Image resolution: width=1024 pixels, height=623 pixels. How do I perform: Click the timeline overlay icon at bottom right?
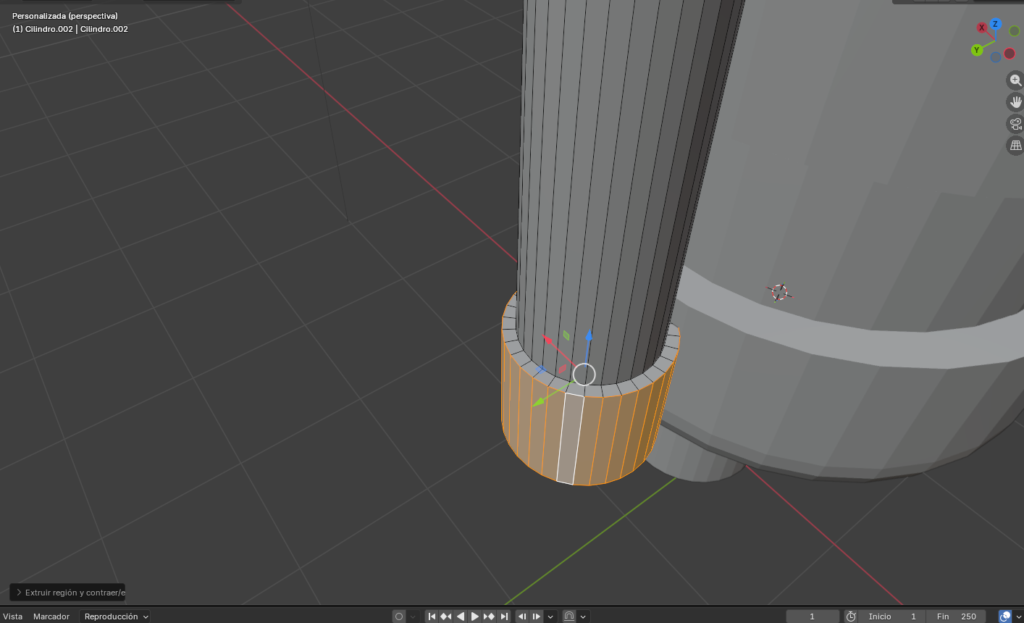pyautogui.click(x=1004, y=616)
